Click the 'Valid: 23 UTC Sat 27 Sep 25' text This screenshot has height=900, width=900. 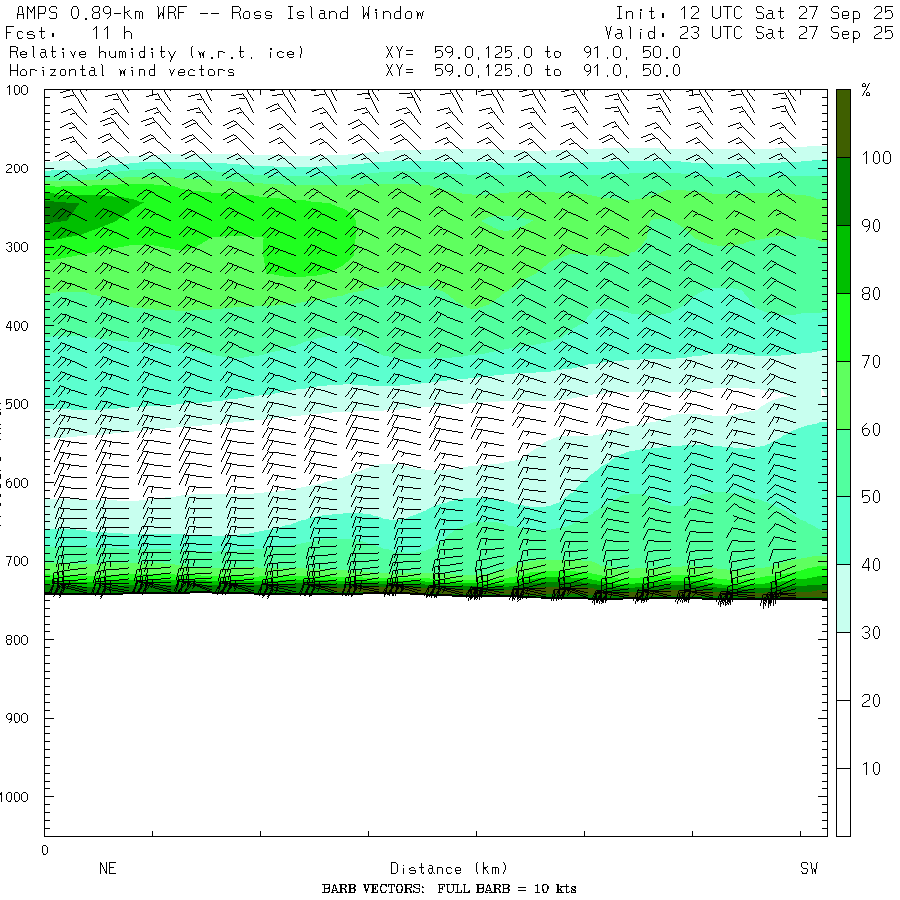tap(749, 33)
